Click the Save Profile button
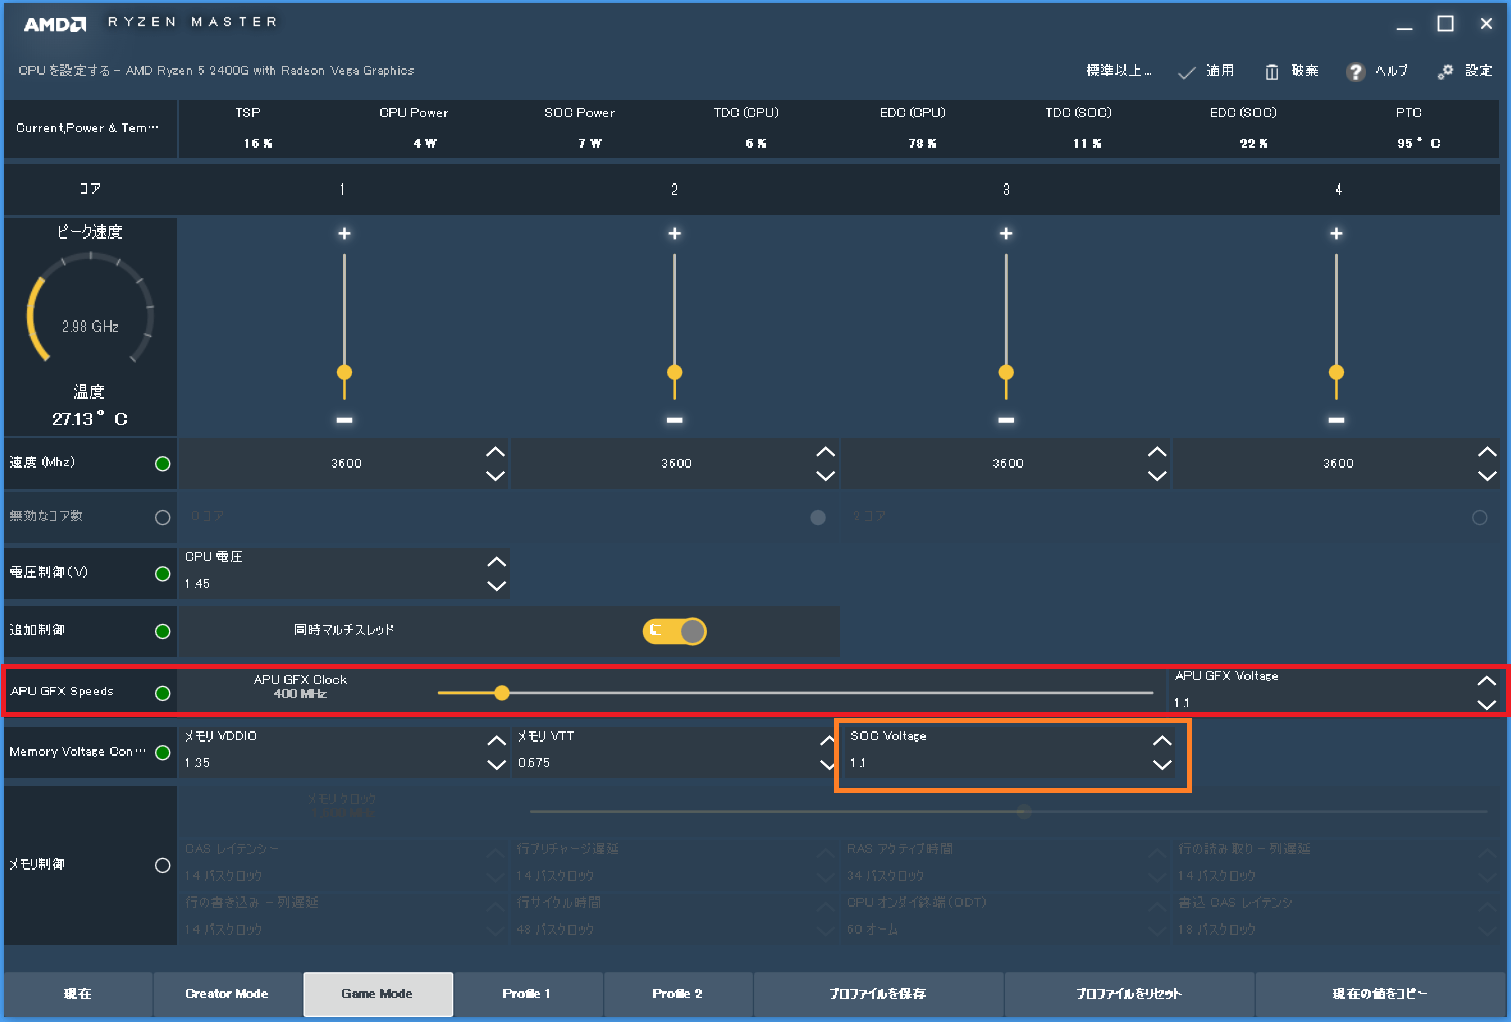Viewport: 1511px width, 1022px height. (x=878, y=994)
